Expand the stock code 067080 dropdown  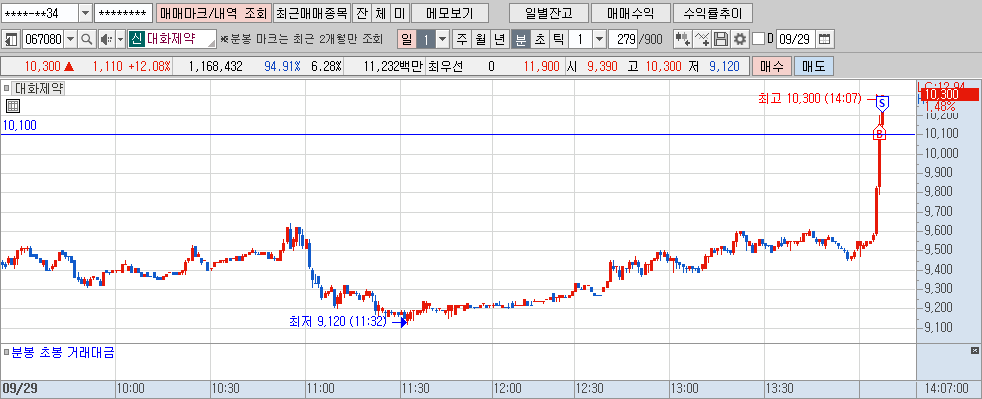tap(70, 39)
